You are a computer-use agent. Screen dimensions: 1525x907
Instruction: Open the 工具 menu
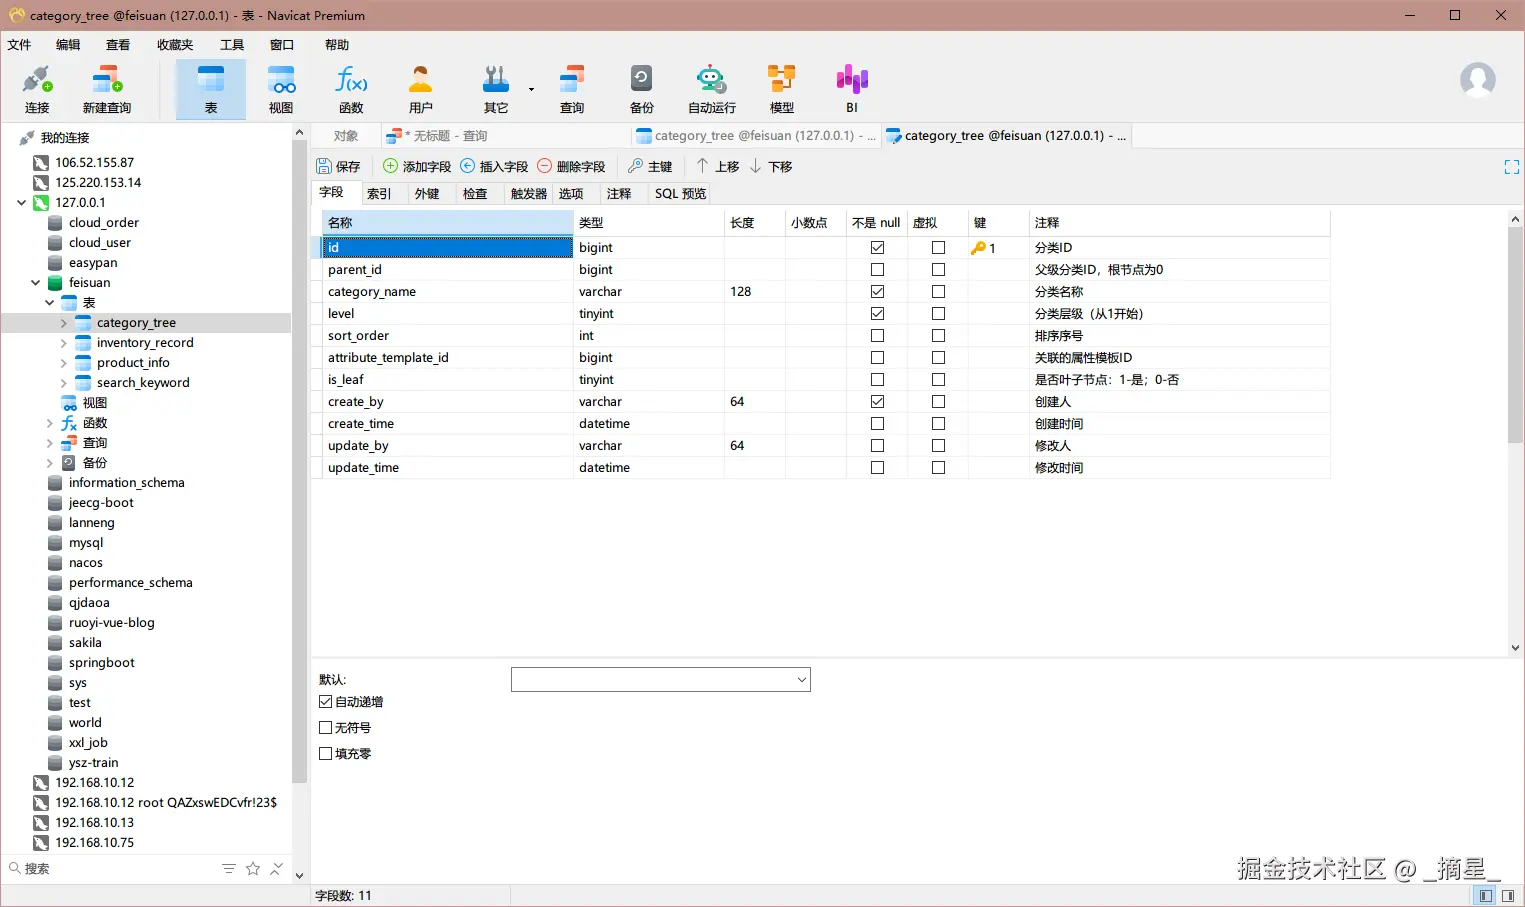pyautogui.click(x=232, y=45)
